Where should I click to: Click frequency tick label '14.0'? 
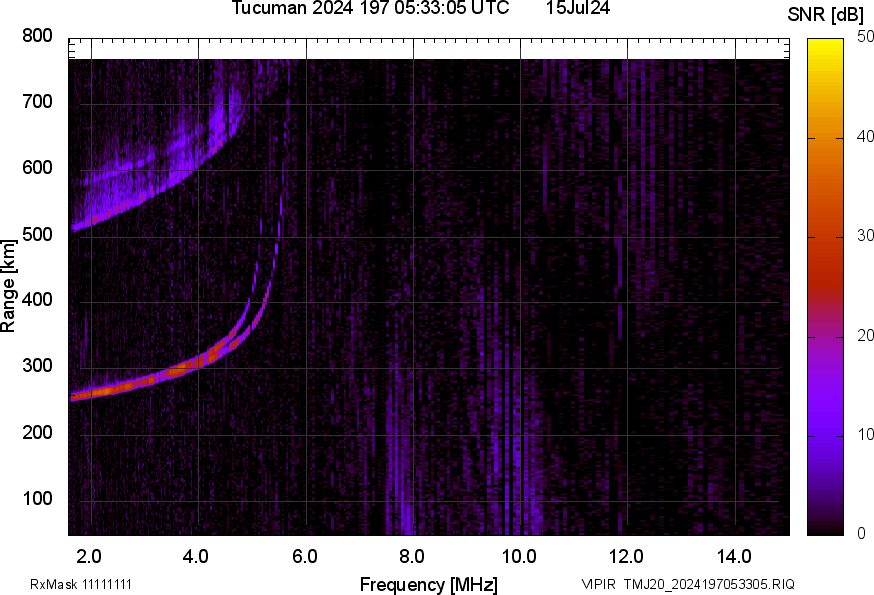point(734,557)
